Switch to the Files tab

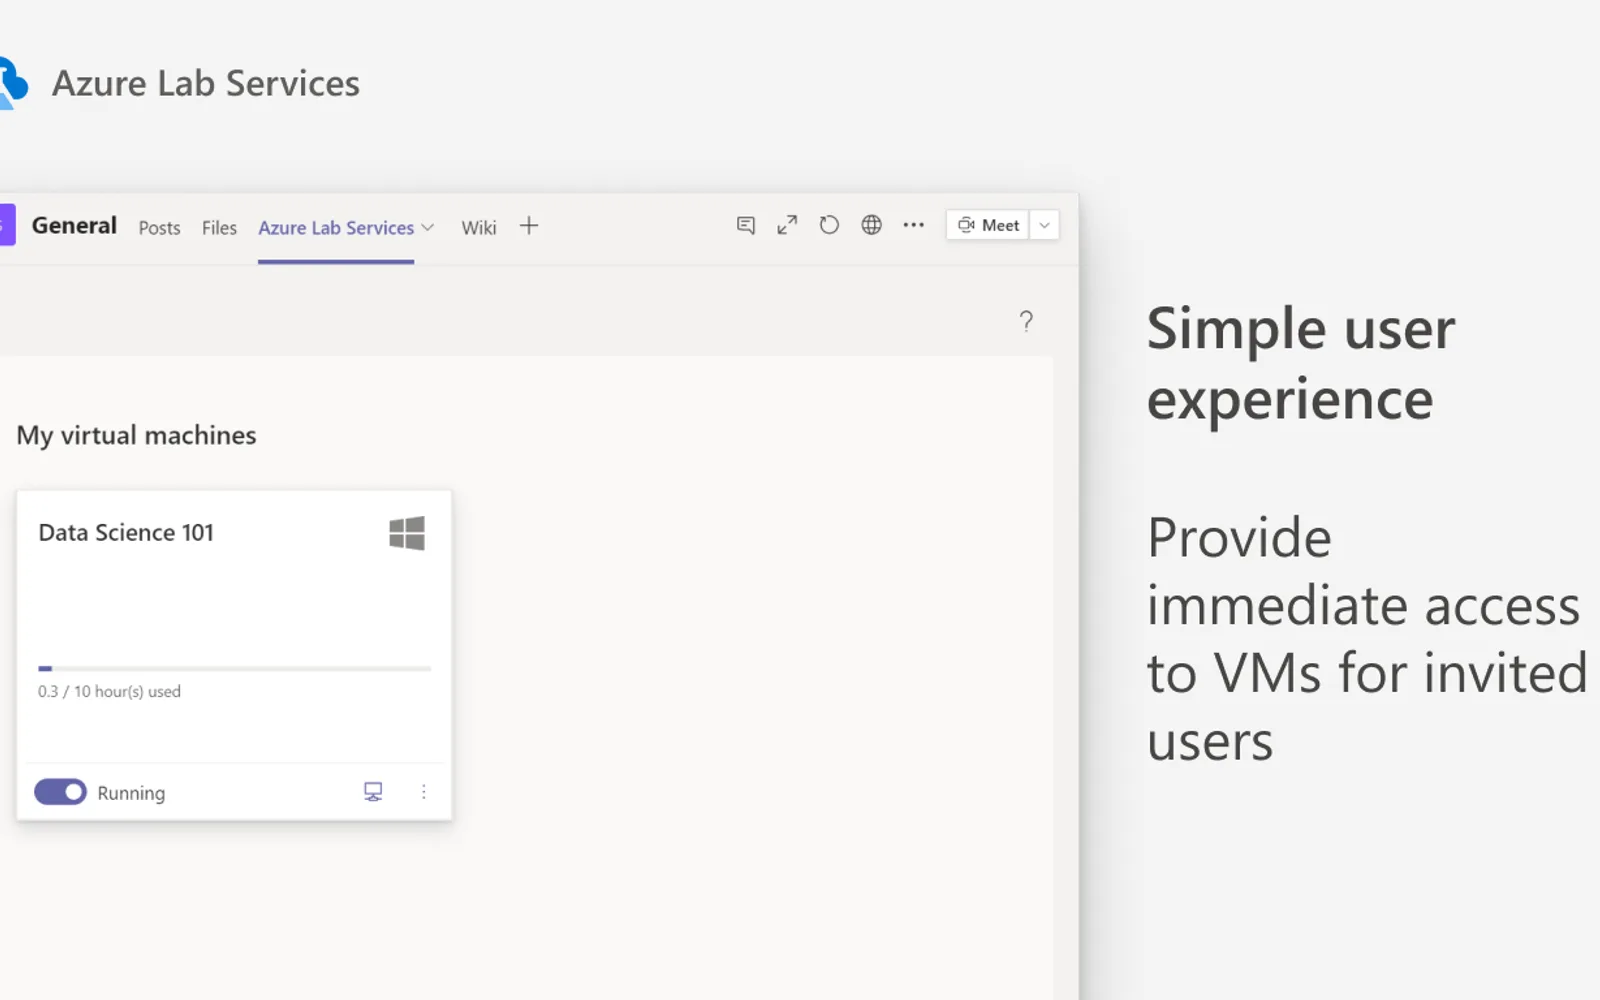click(219, 228)
